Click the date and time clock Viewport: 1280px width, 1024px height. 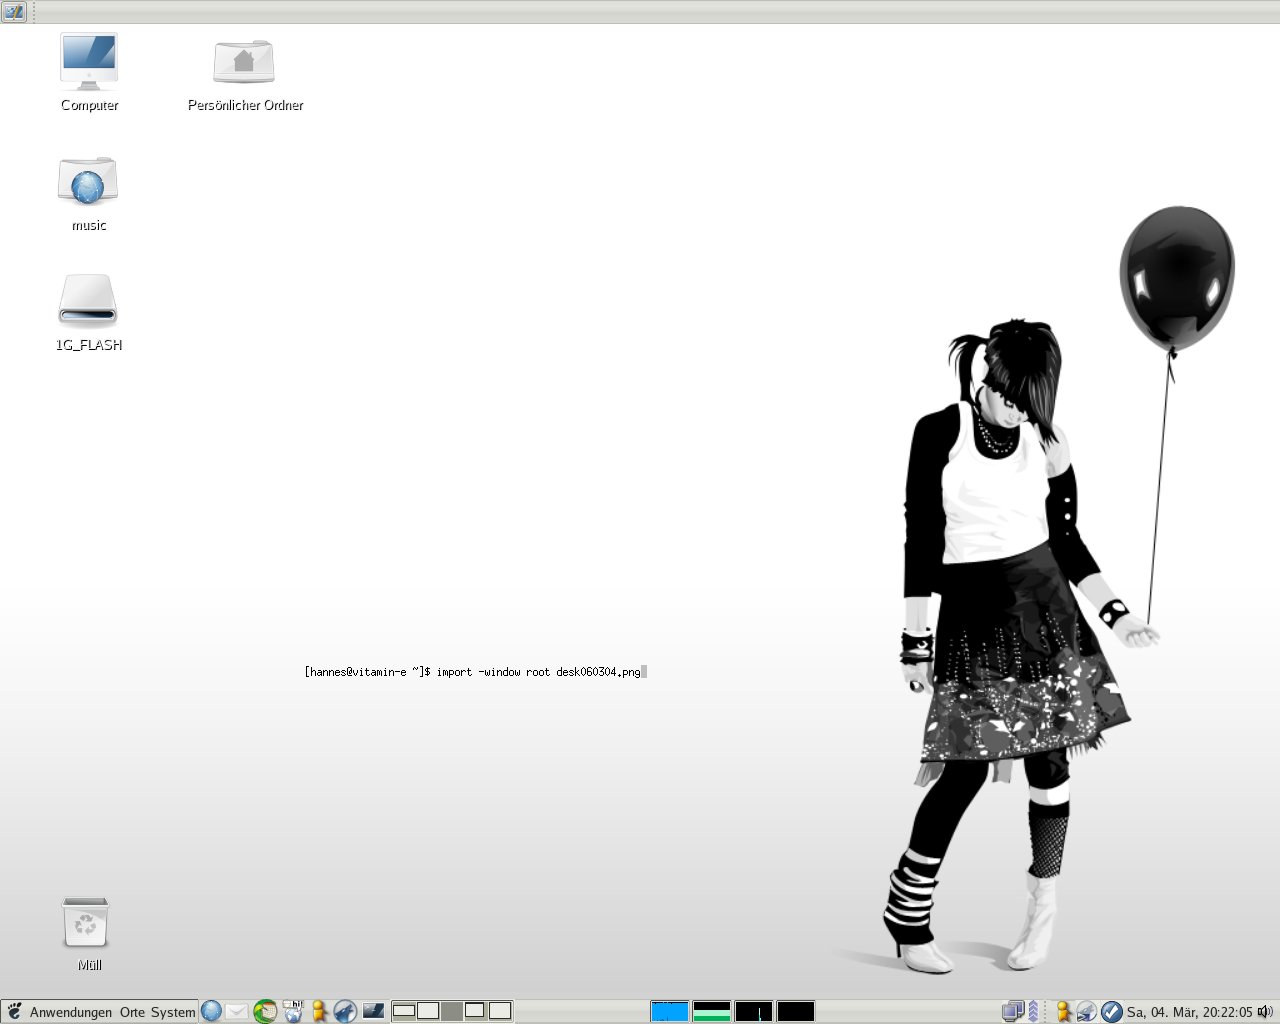pos(1189,1012)
